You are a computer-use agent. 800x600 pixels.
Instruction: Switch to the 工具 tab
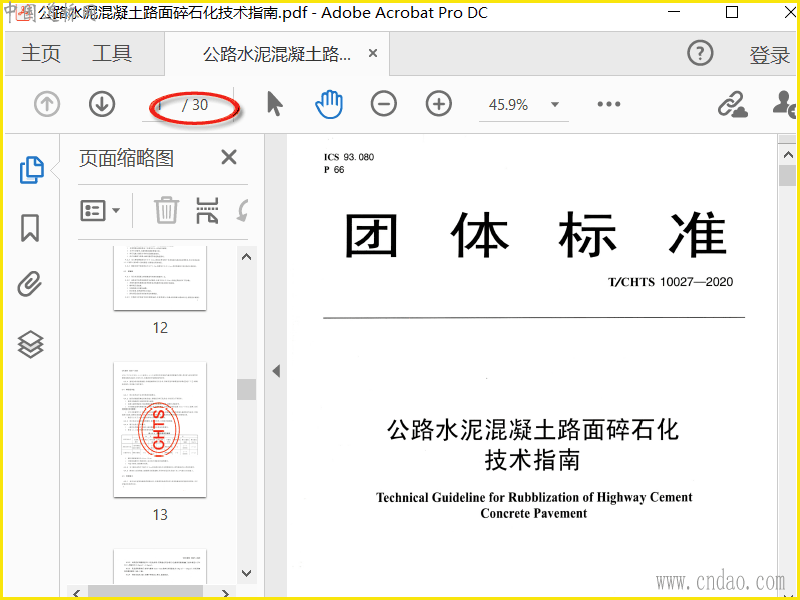112,53
